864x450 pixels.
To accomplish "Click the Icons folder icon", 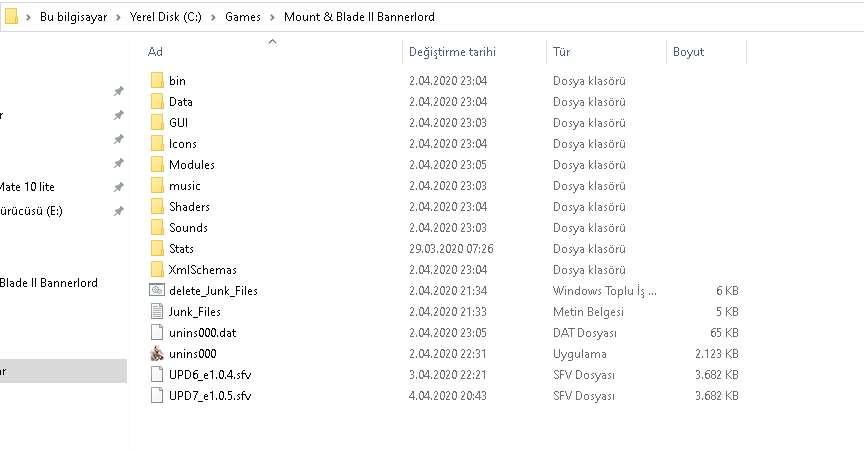I will point(157,143).
